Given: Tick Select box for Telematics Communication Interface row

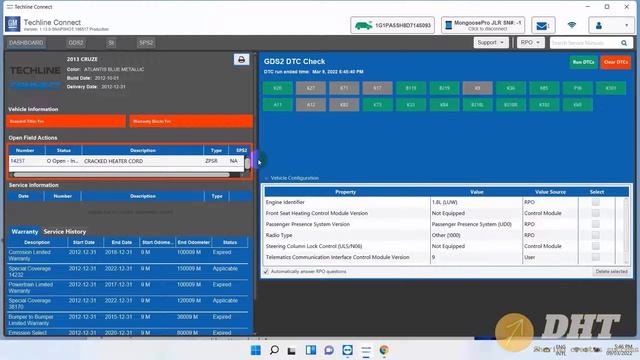Looking at the screenshot, I should (596, 257).
